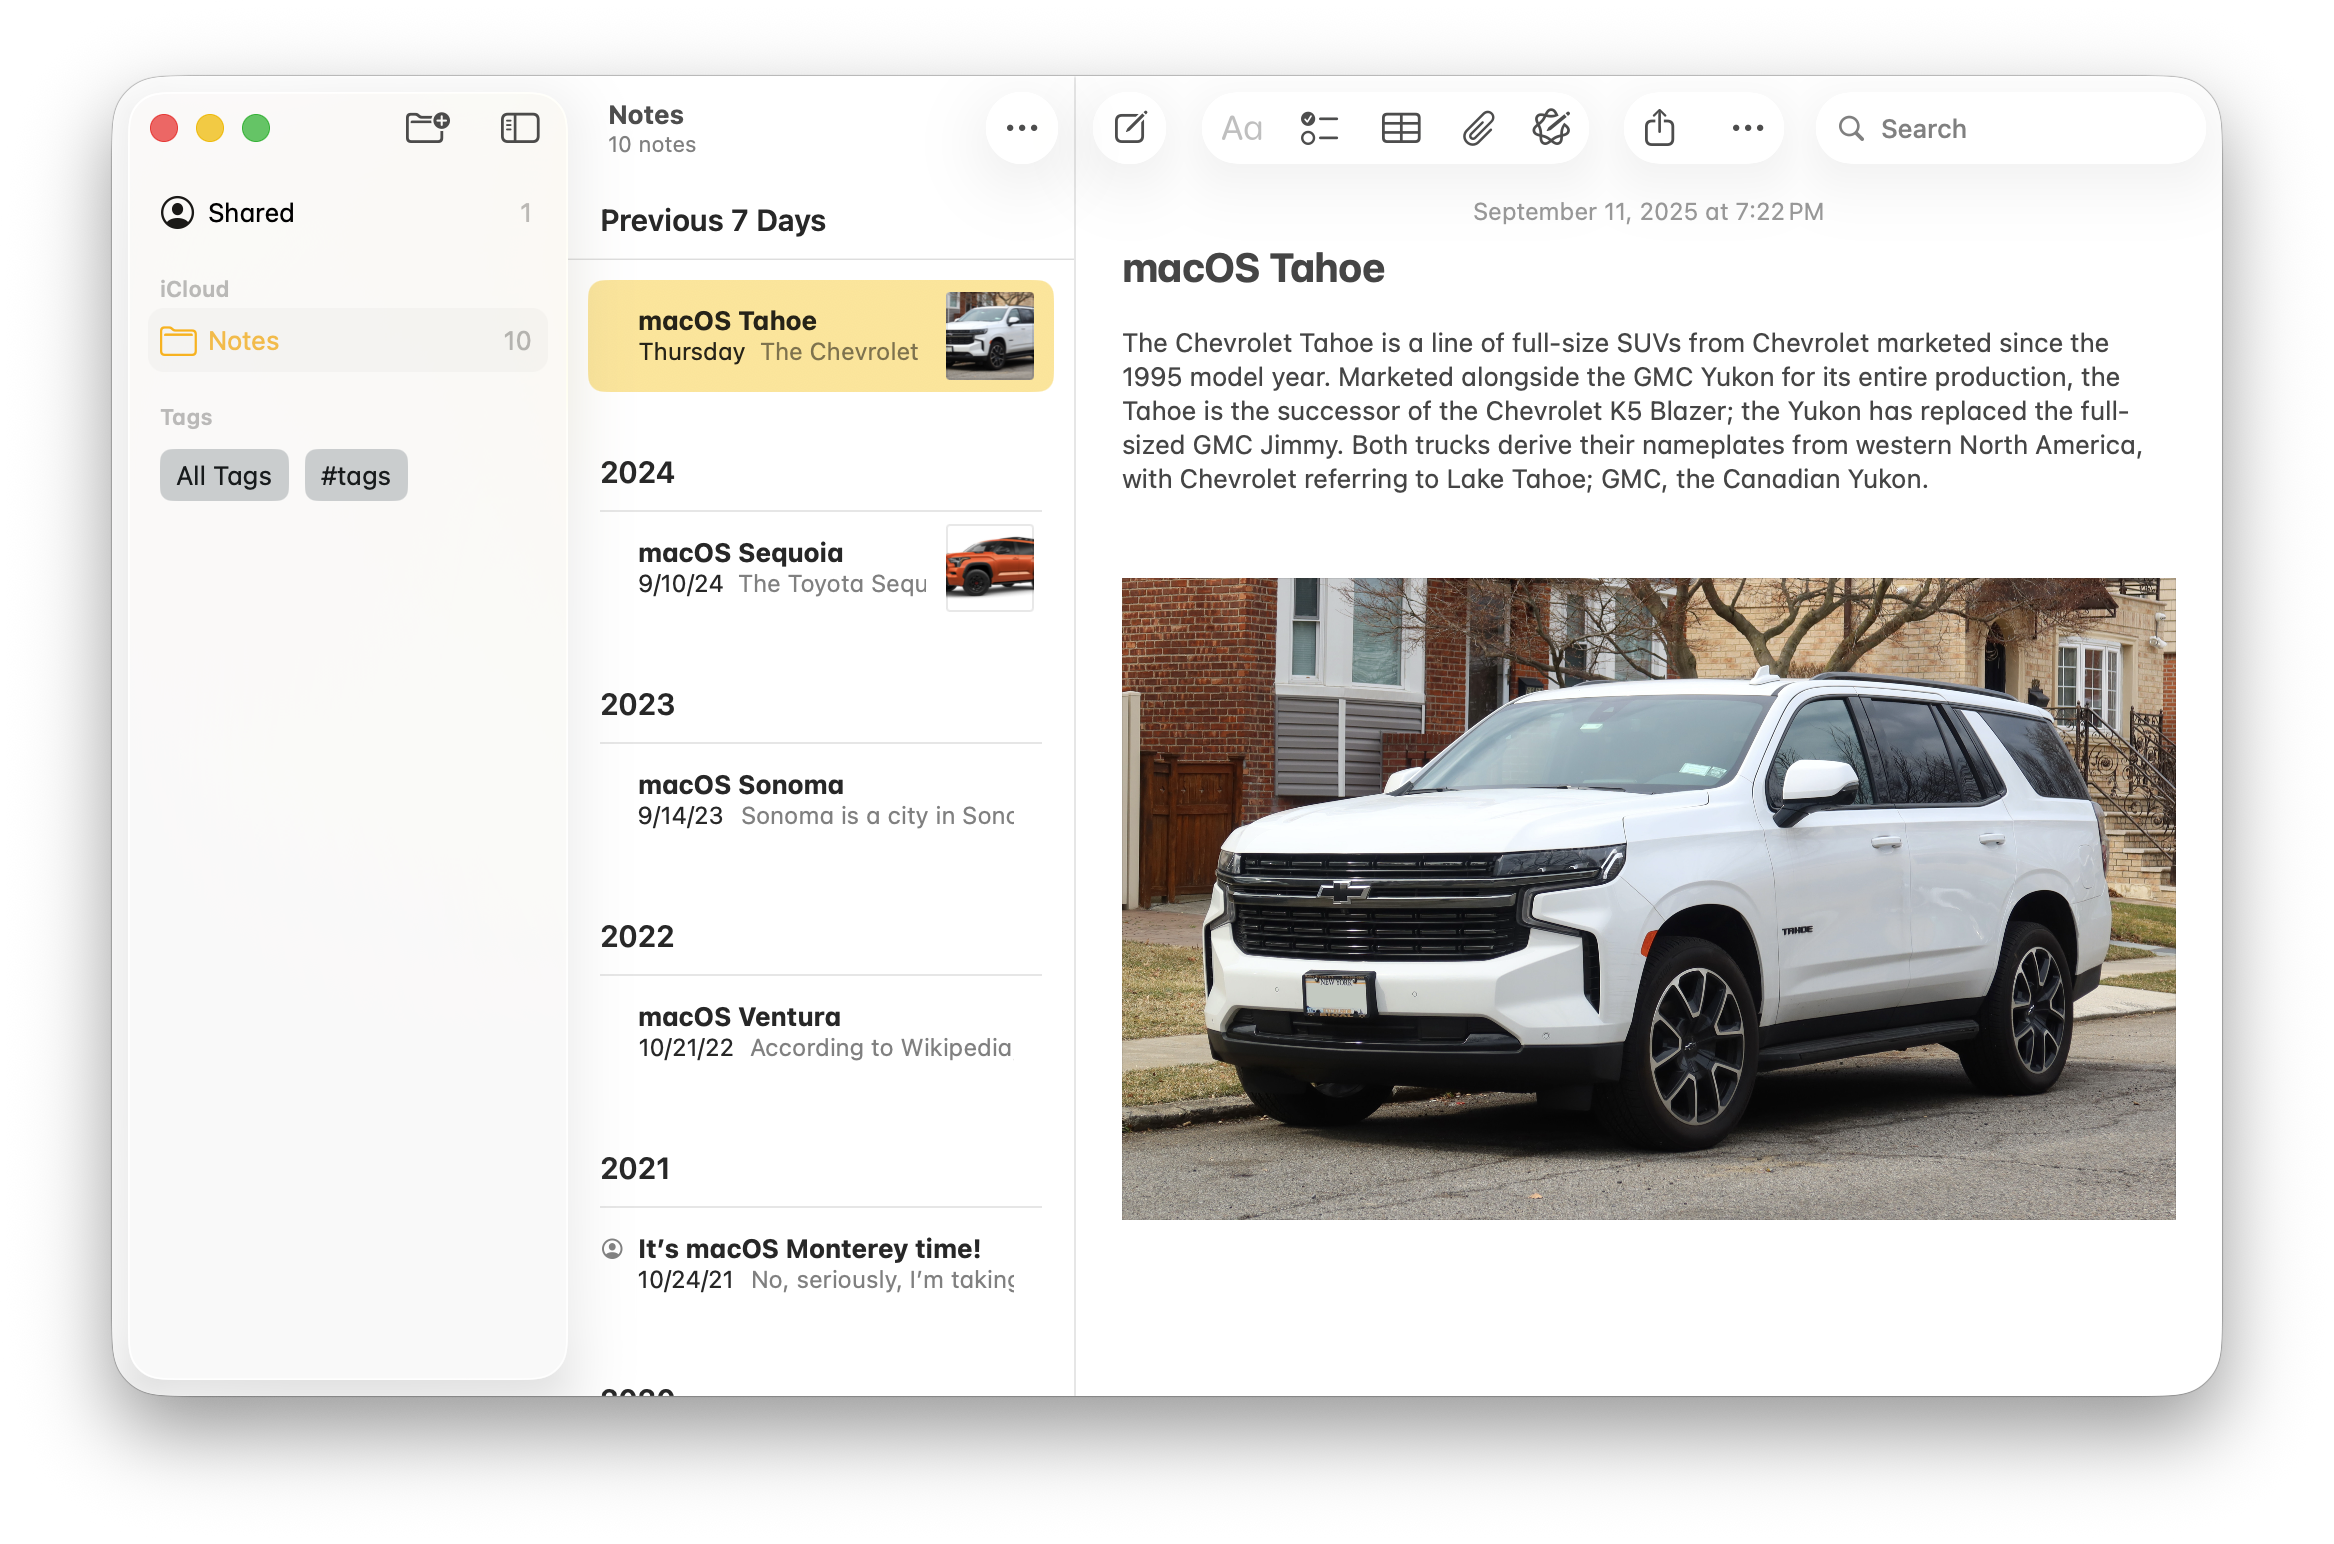Filter by All Tags
Screen dimensions: 2334x1544
224,476
